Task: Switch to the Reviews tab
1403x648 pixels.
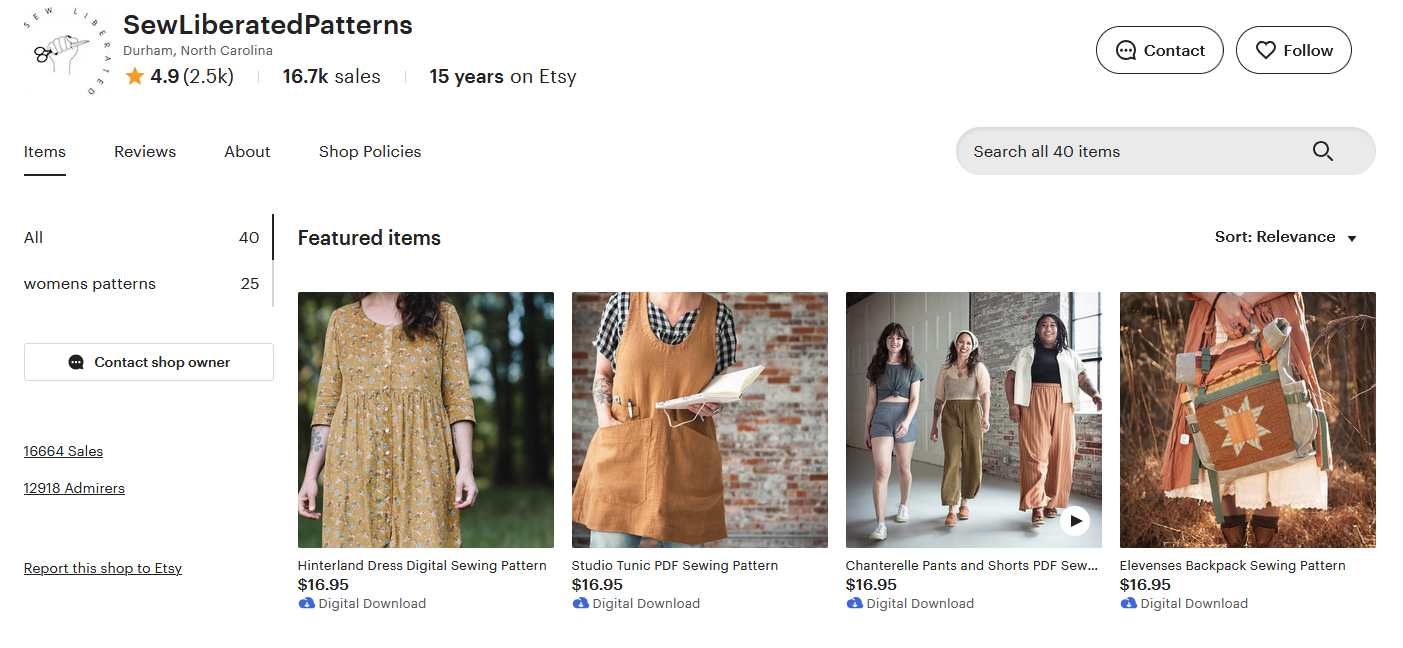Action: [145, 152]
